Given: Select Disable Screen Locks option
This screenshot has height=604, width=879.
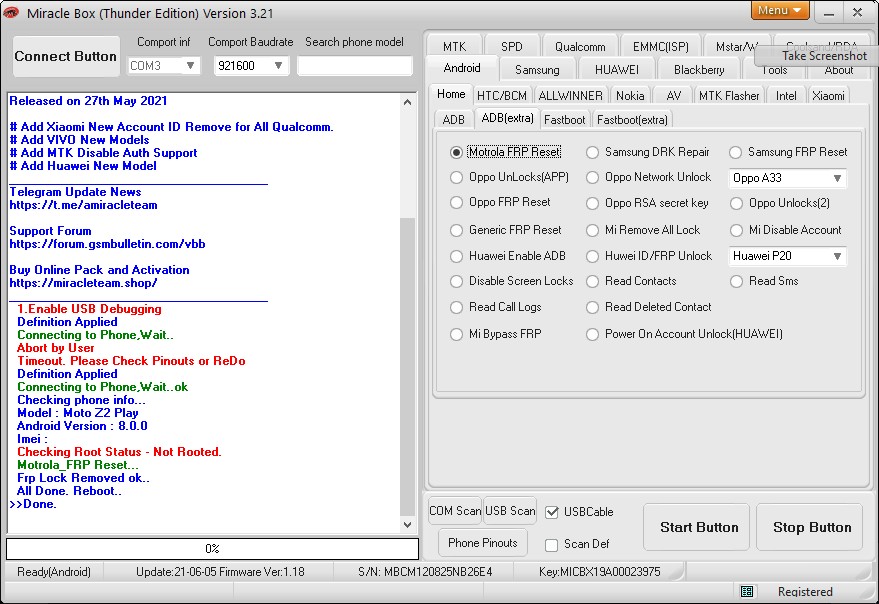Looking at the screenshot, I should tap(456, 281).
